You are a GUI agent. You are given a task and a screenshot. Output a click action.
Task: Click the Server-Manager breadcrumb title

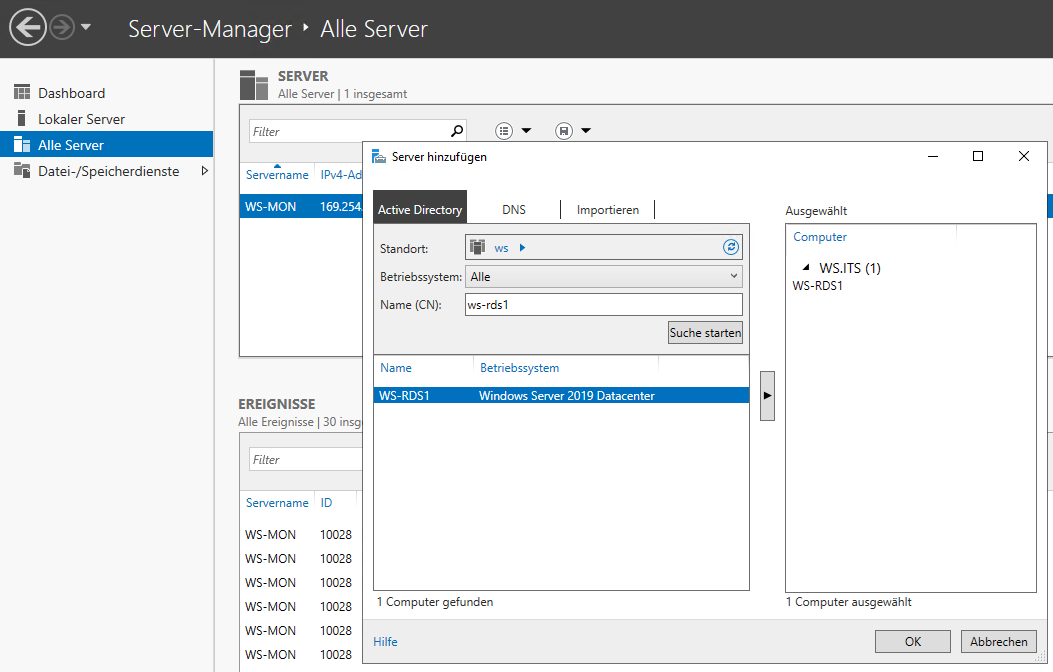[210, 29]
